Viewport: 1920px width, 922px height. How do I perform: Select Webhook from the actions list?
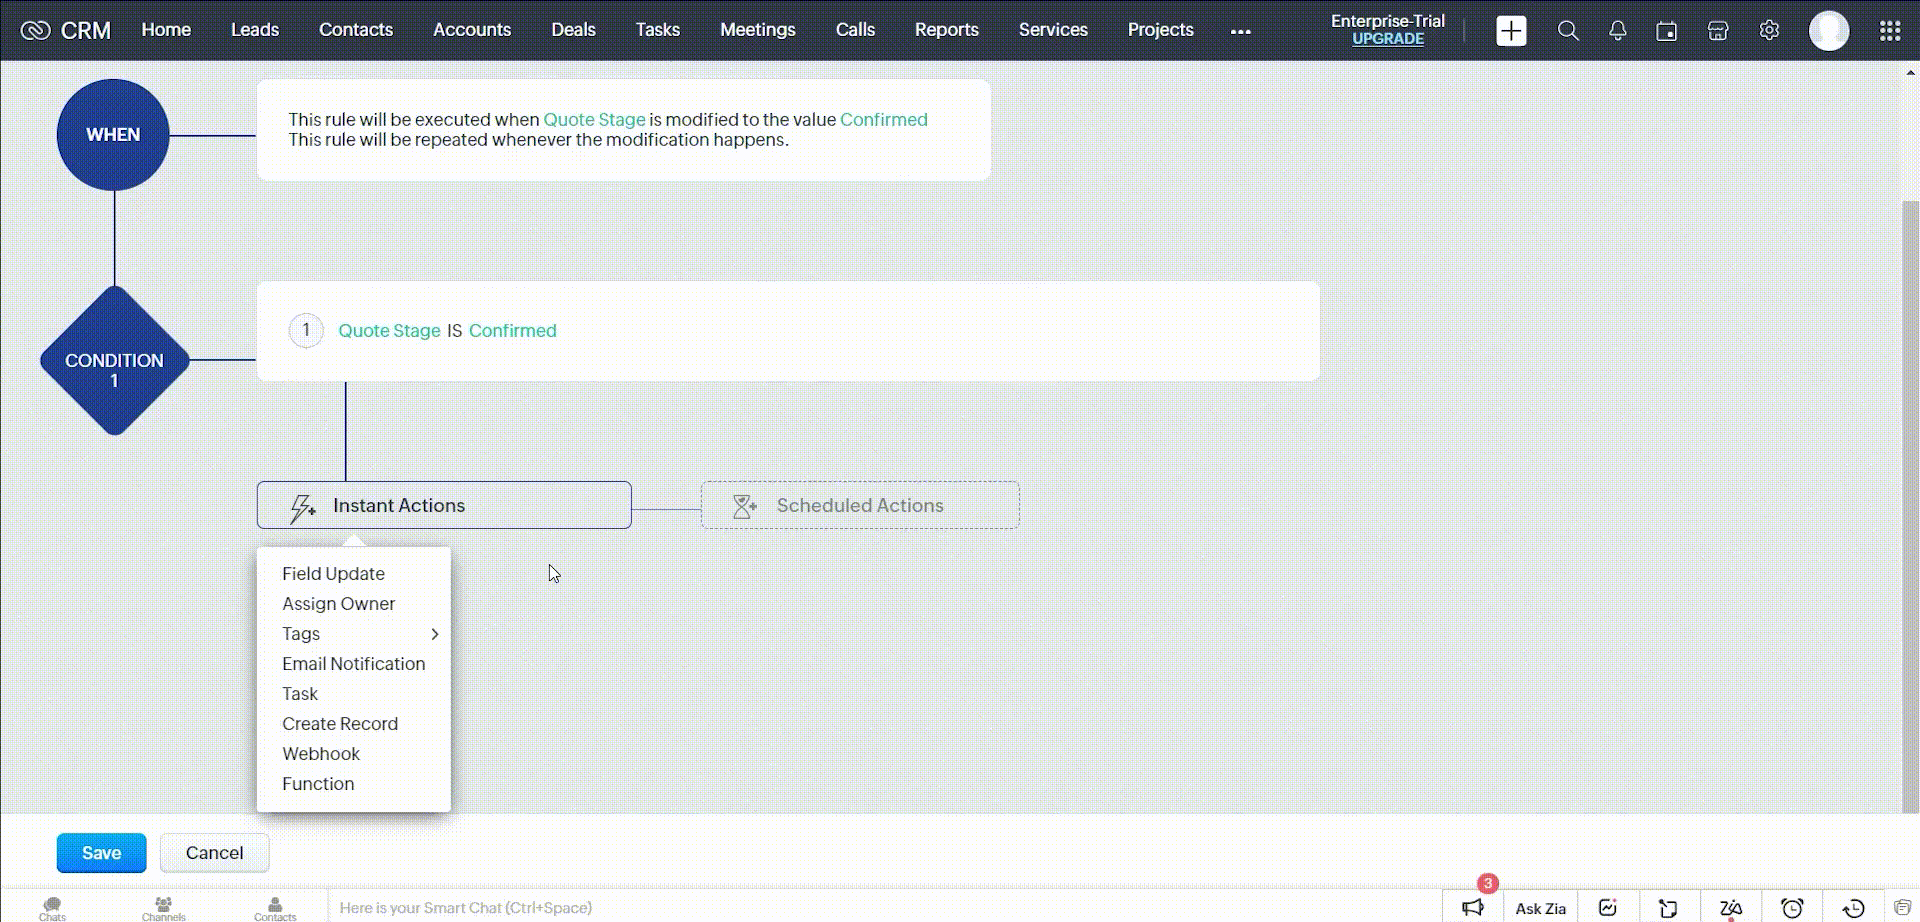click(321, 754)
